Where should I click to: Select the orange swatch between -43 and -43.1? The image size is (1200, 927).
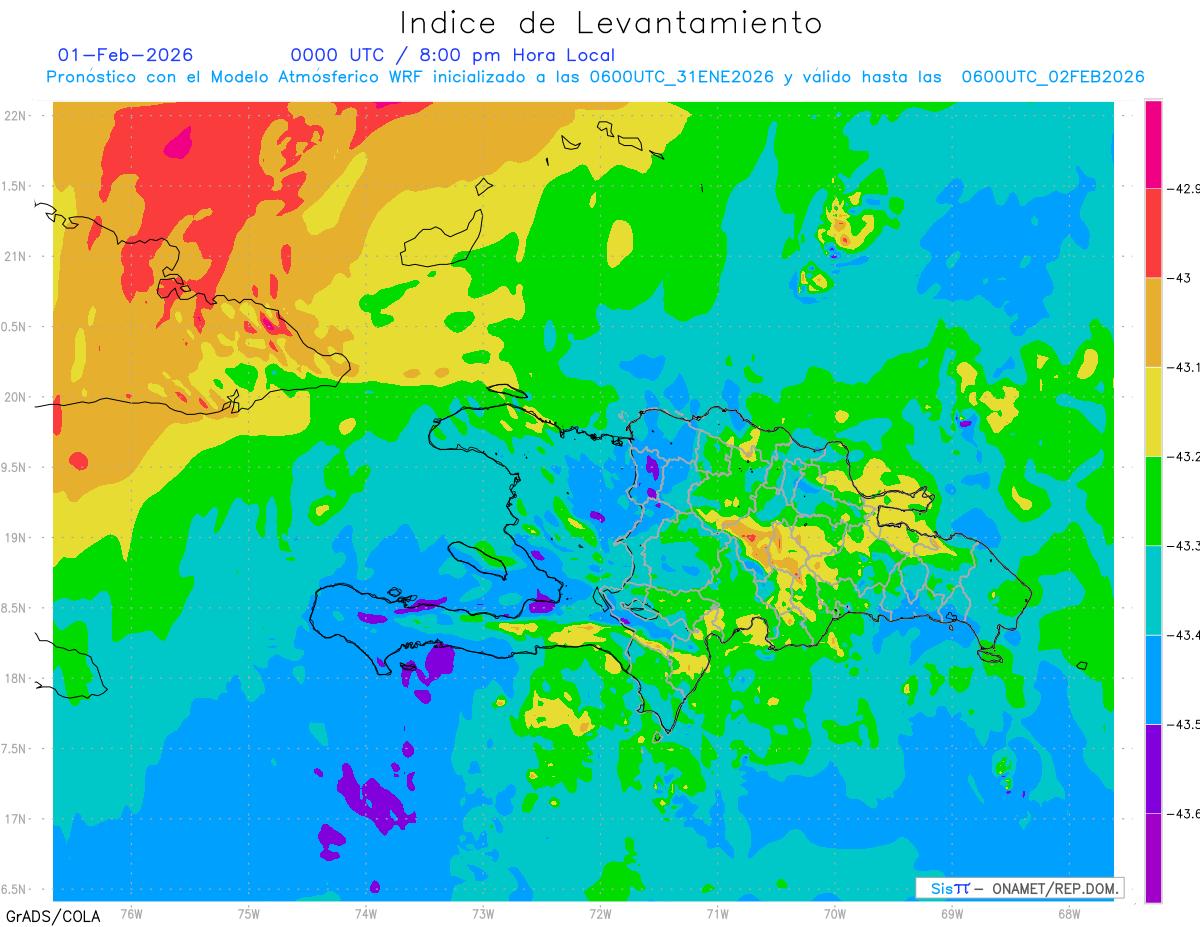click(1153, 322)
